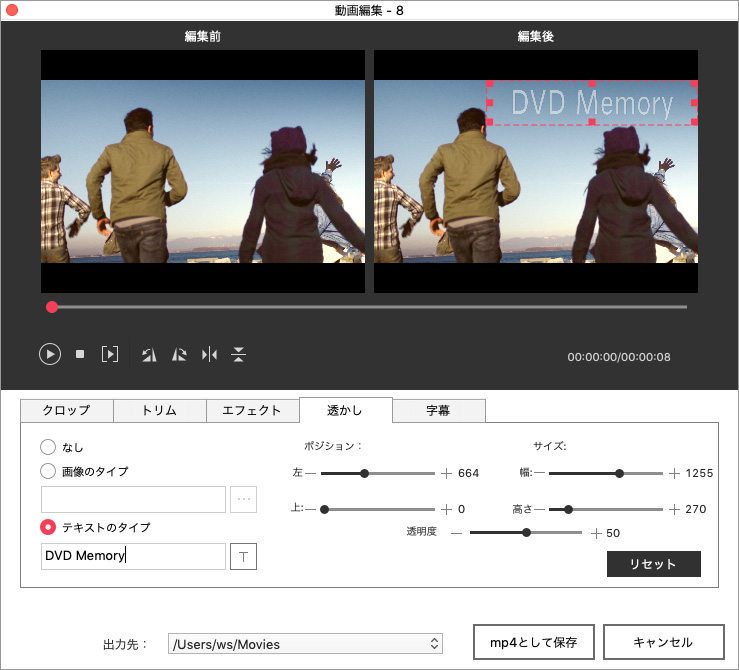The image size is (739, 670).
Task: Decrease left position with minus
Action: pos(311,473)
